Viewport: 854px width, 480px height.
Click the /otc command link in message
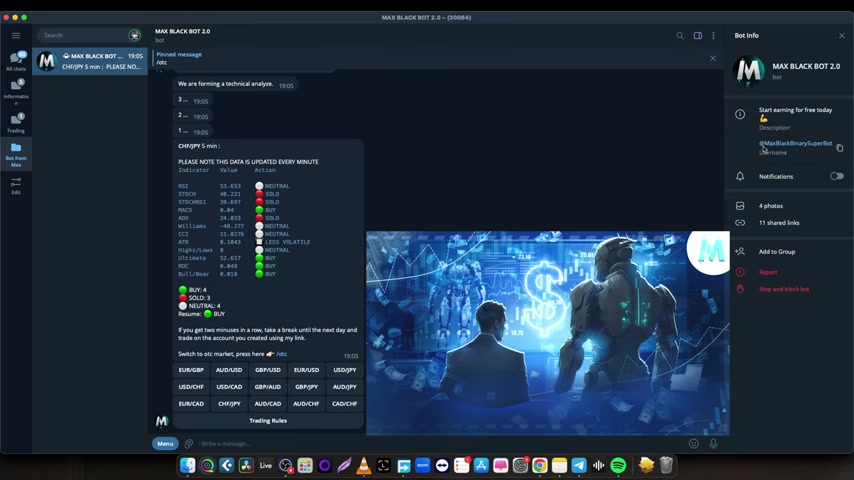pos(281,354)
